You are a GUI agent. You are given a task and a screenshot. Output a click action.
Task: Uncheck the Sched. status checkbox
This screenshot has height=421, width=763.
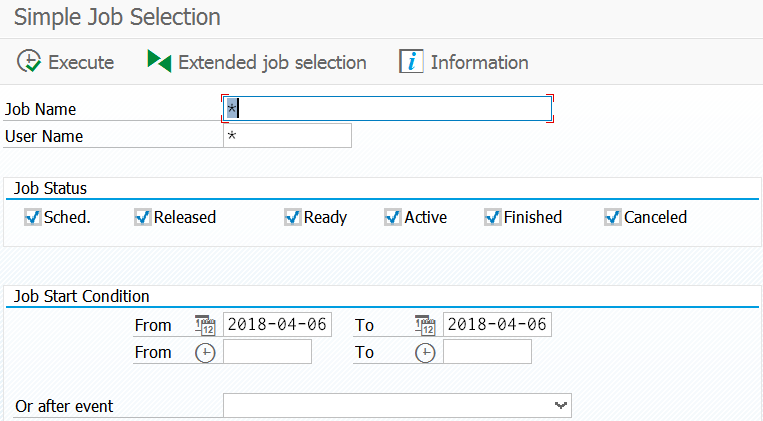point(33,217)
